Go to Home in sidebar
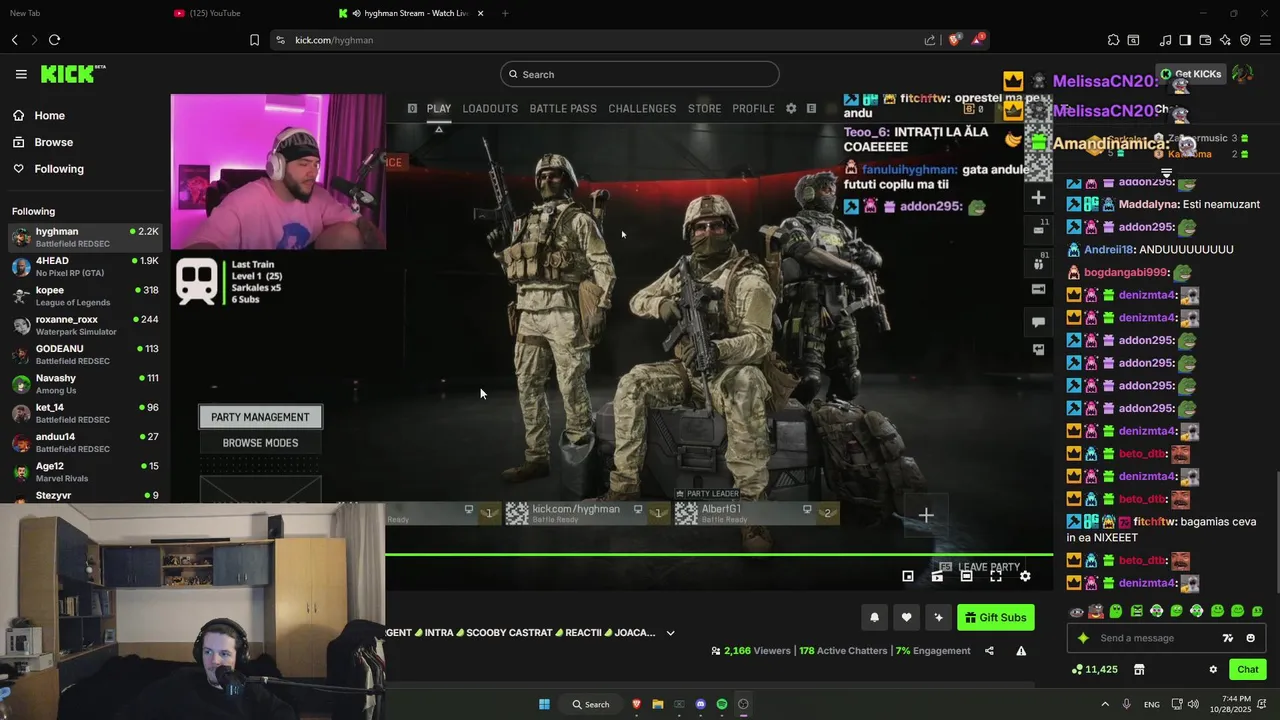 [x=41, y=115]
